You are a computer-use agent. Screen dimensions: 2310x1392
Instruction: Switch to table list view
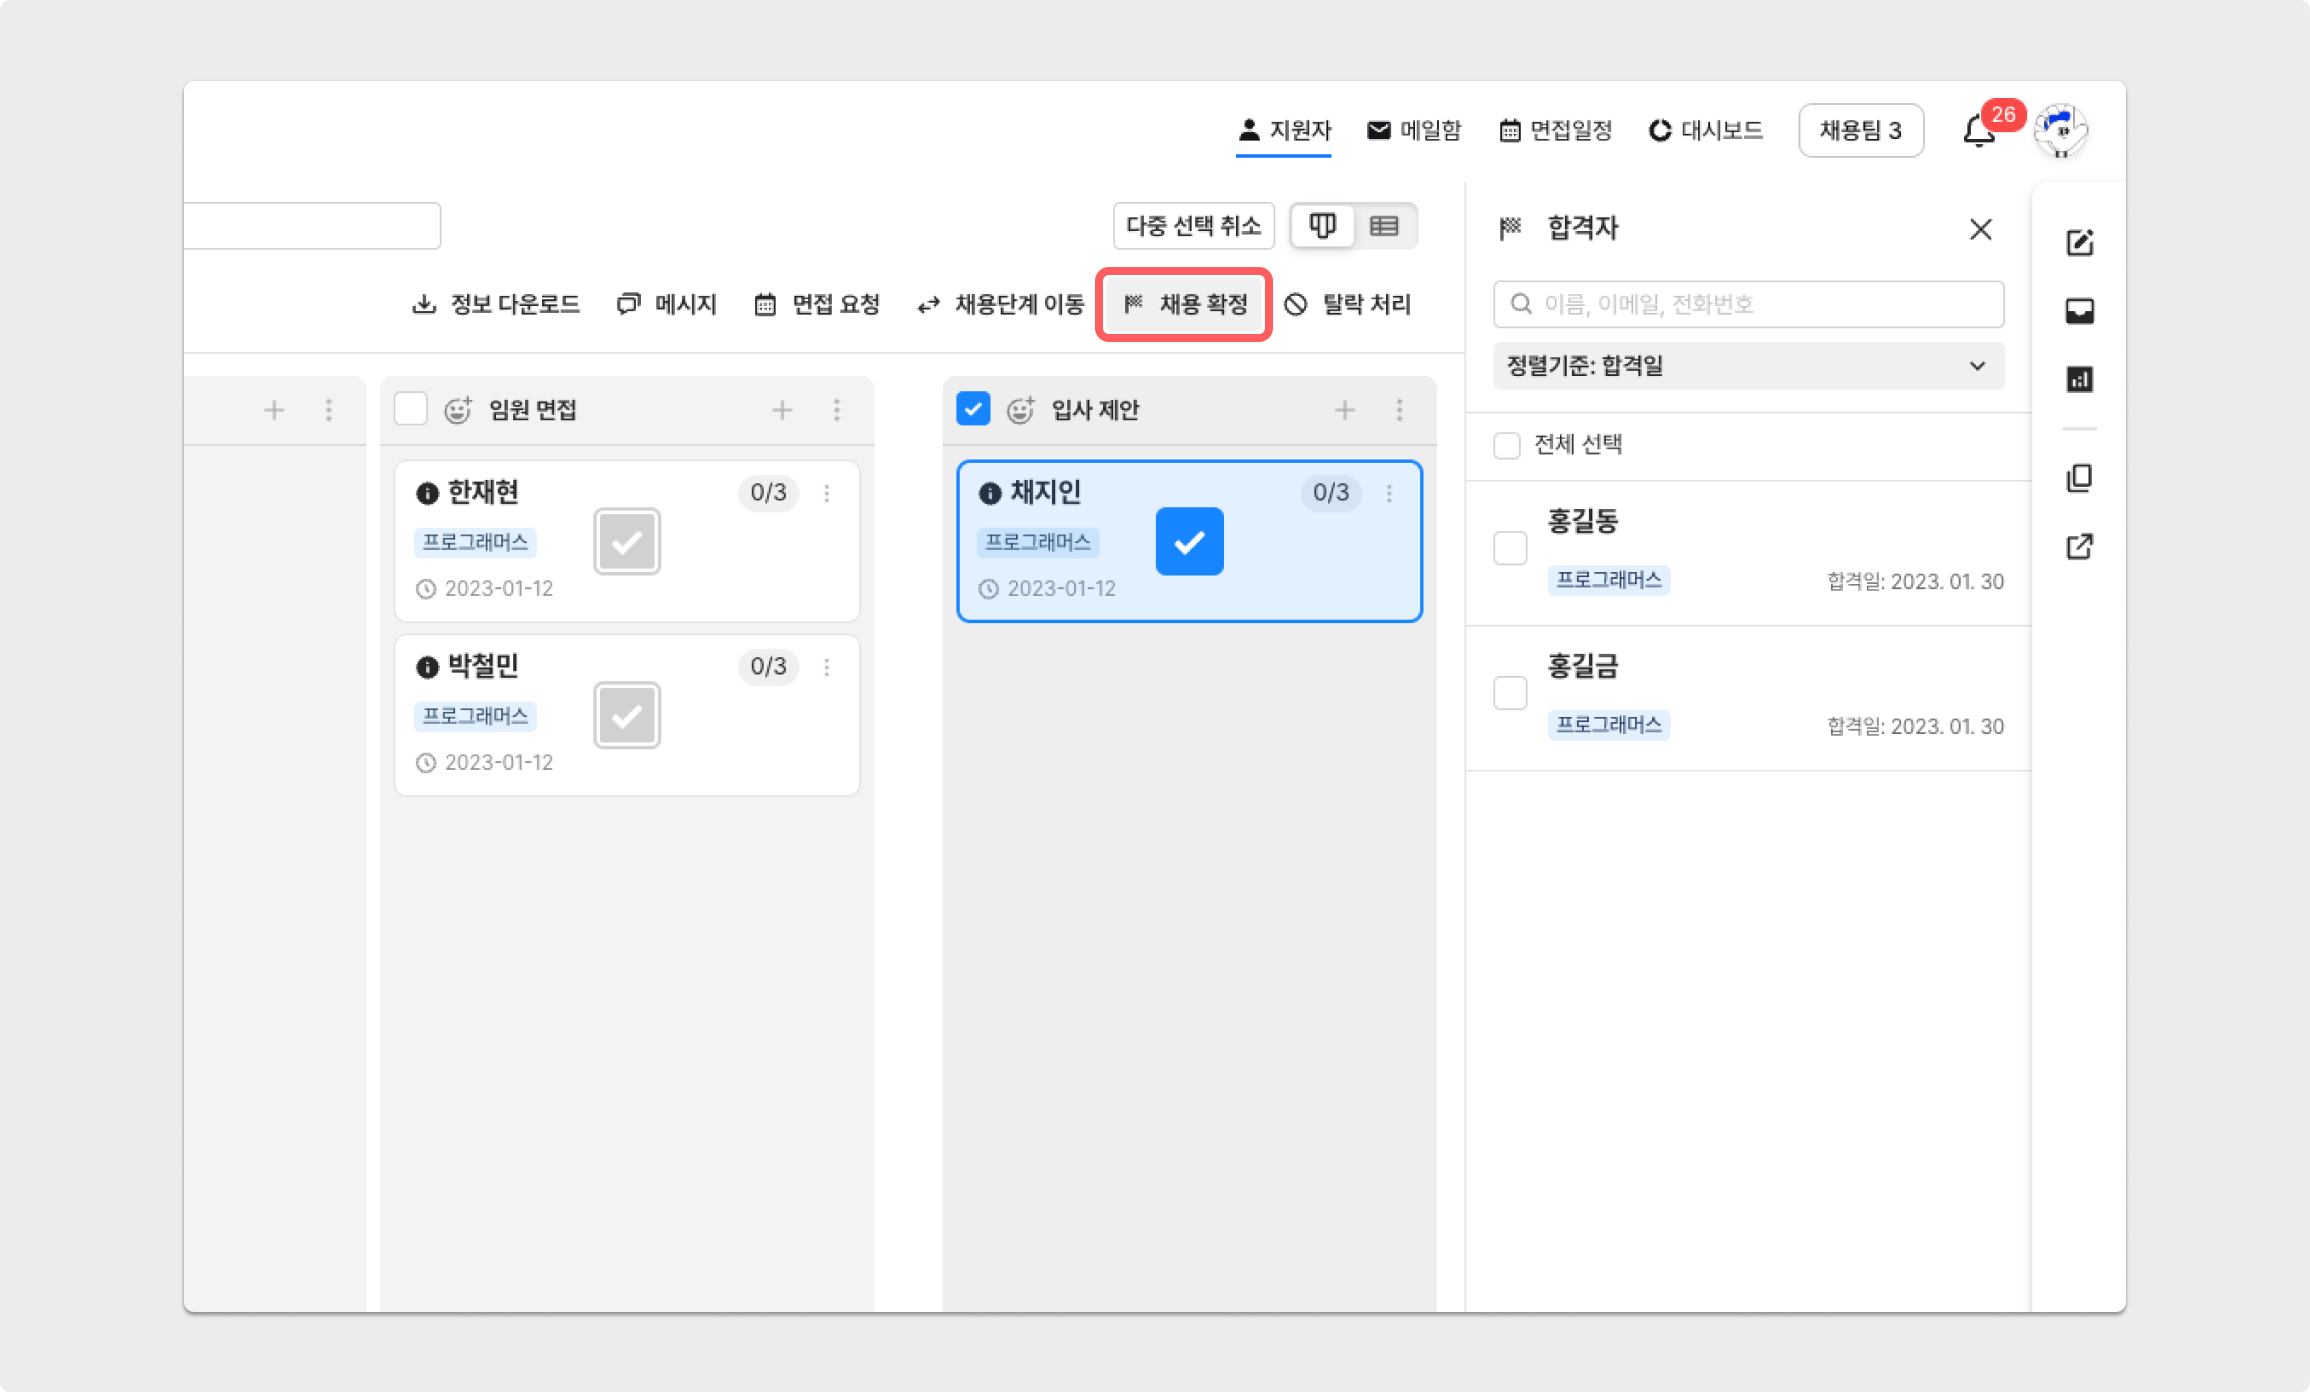[1384, 226]
